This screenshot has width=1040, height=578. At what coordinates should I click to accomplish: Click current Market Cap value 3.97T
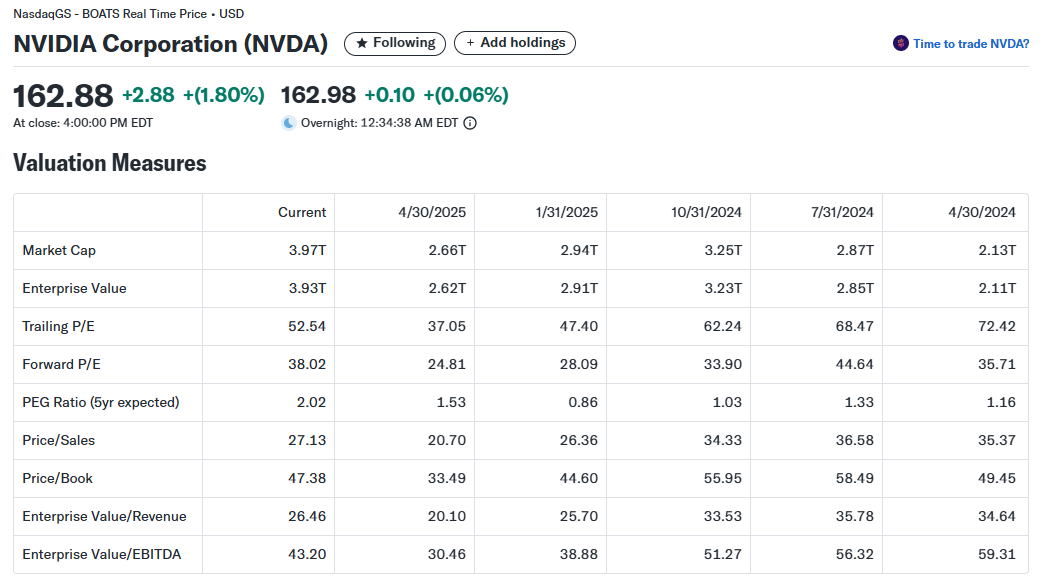(x=307, y=250)
